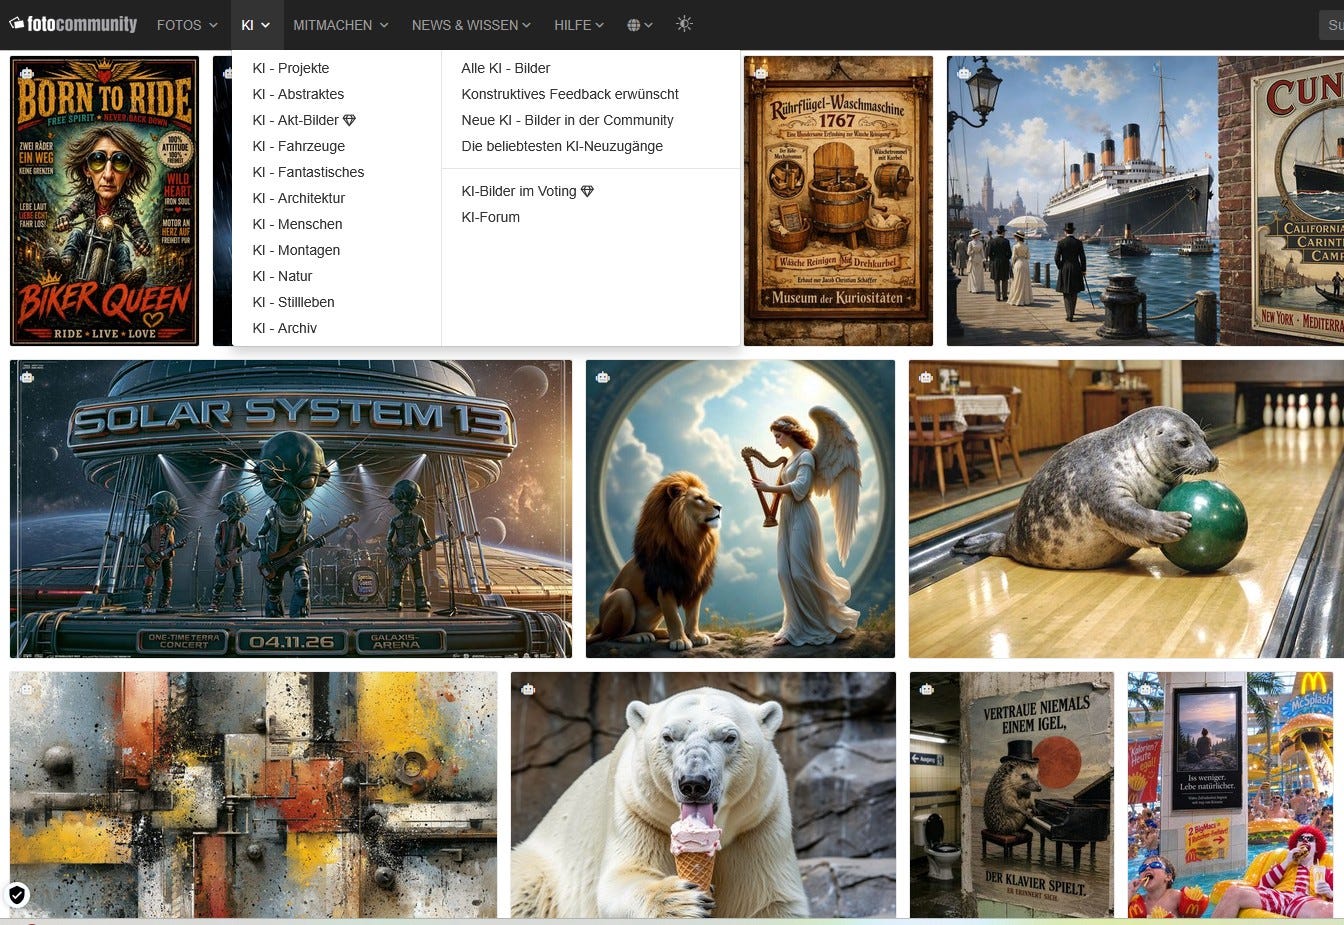The width and height of the screenshot is (1344, 925).
Task: Go to KI - Fahrzeuge
Action: pyautogui.click(x=299, y=146)
